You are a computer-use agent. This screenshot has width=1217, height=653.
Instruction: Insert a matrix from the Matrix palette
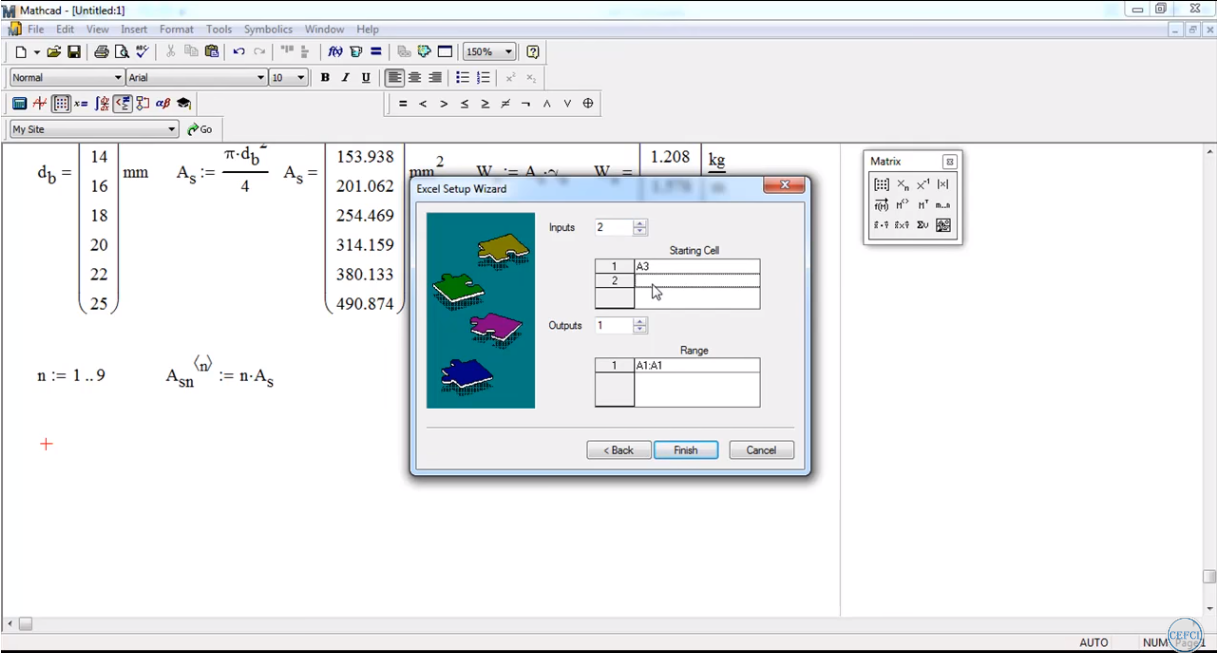(x=881, y=185)
